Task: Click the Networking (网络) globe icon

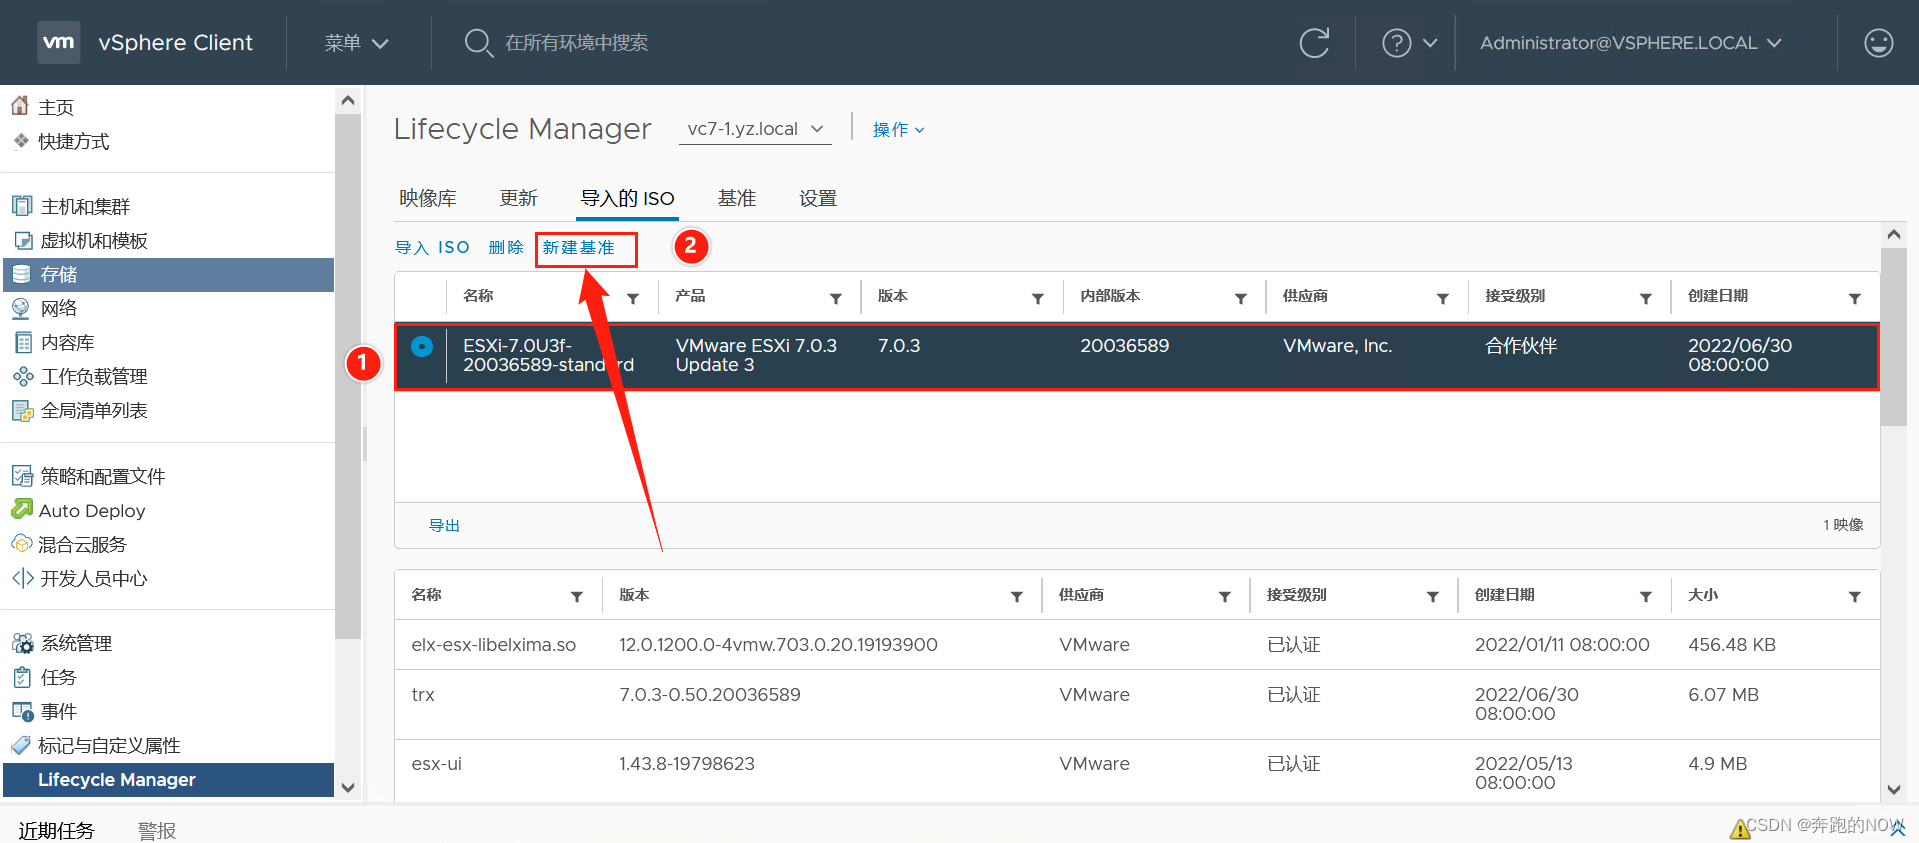Action: point(21,308)
